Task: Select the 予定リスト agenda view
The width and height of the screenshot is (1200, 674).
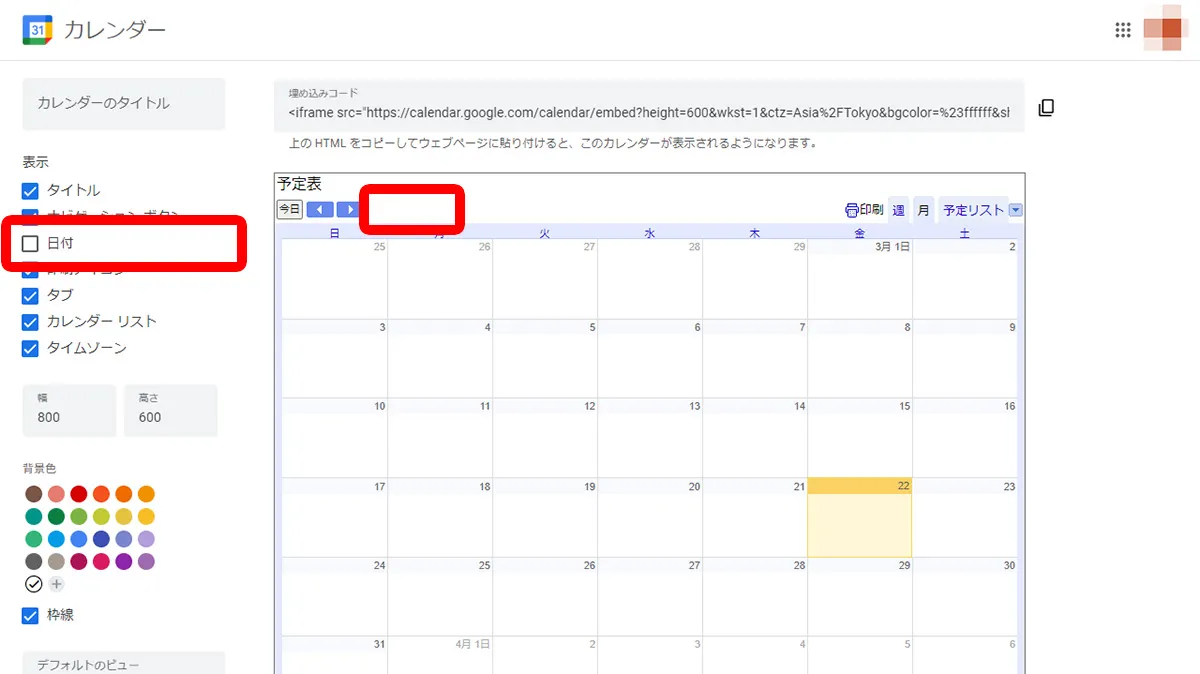Action: pyautogui.click(x=975, y=210)
